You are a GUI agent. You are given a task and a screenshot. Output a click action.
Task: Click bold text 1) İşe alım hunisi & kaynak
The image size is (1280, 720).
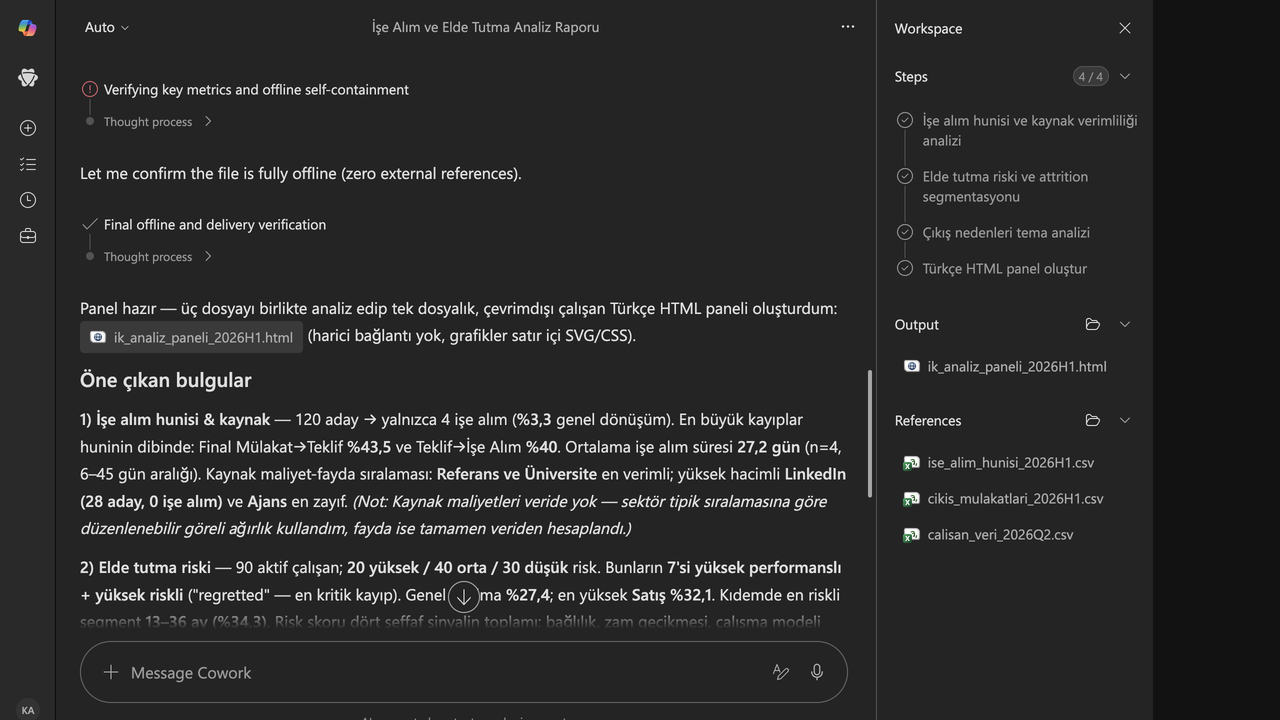pyautogui.click(x=175, y=419)
